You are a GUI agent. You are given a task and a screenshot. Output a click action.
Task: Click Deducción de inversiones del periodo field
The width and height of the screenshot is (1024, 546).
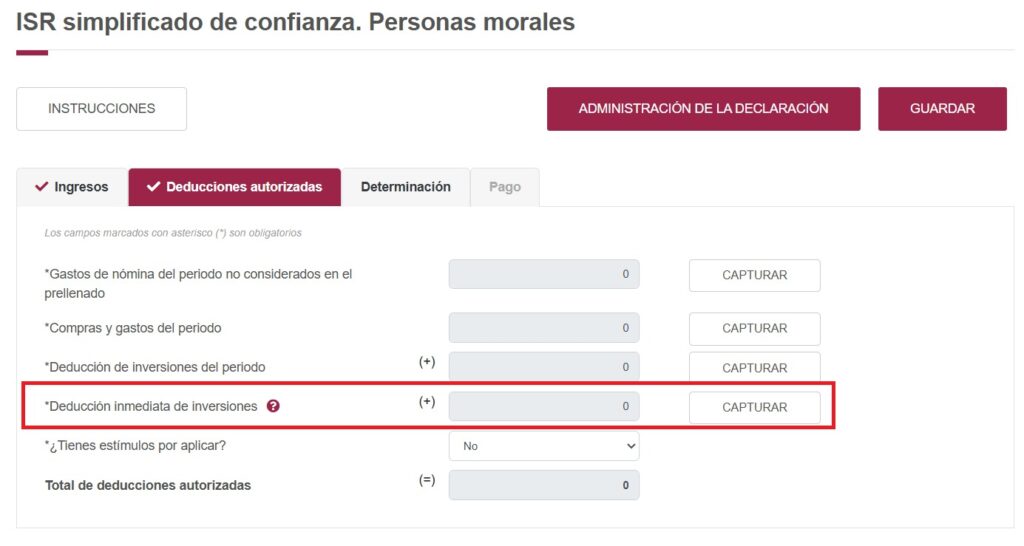(x=543, y=367)
